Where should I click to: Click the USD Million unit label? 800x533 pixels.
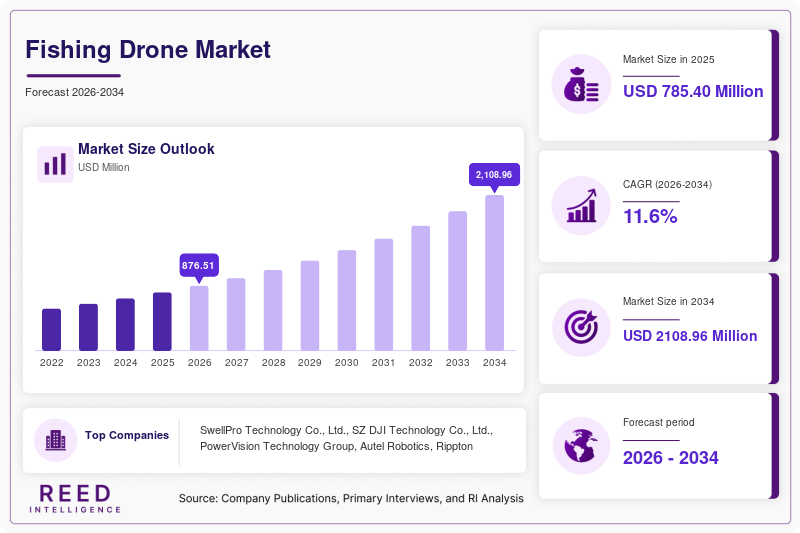coord(104,167)
